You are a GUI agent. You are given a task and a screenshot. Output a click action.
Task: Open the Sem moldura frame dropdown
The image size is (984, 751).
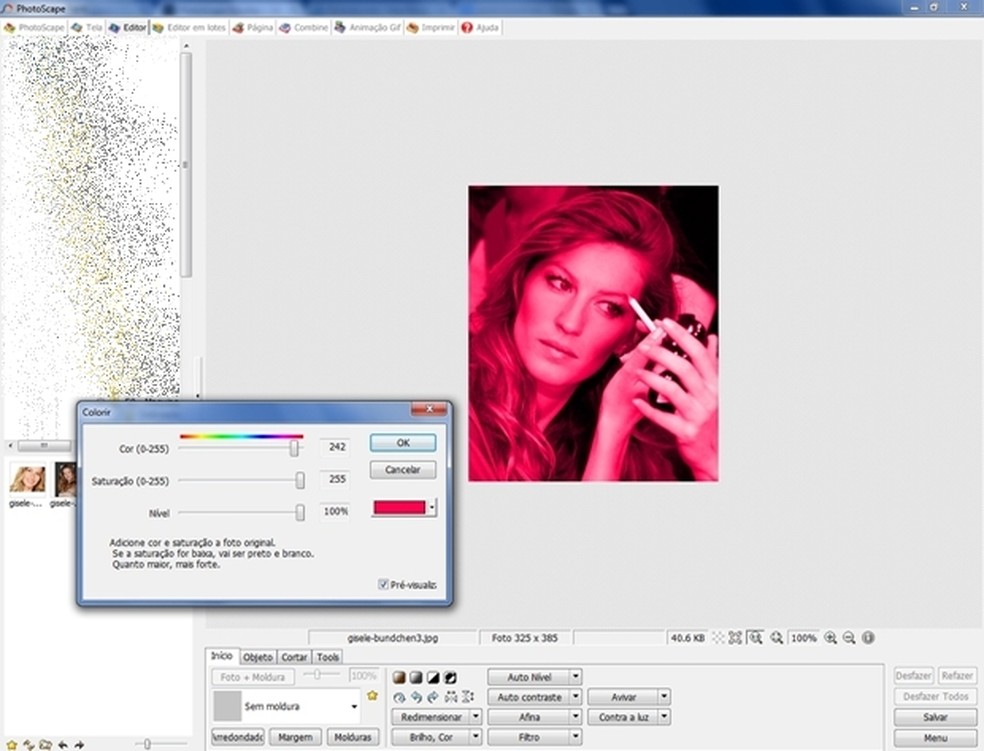point(354,707)
